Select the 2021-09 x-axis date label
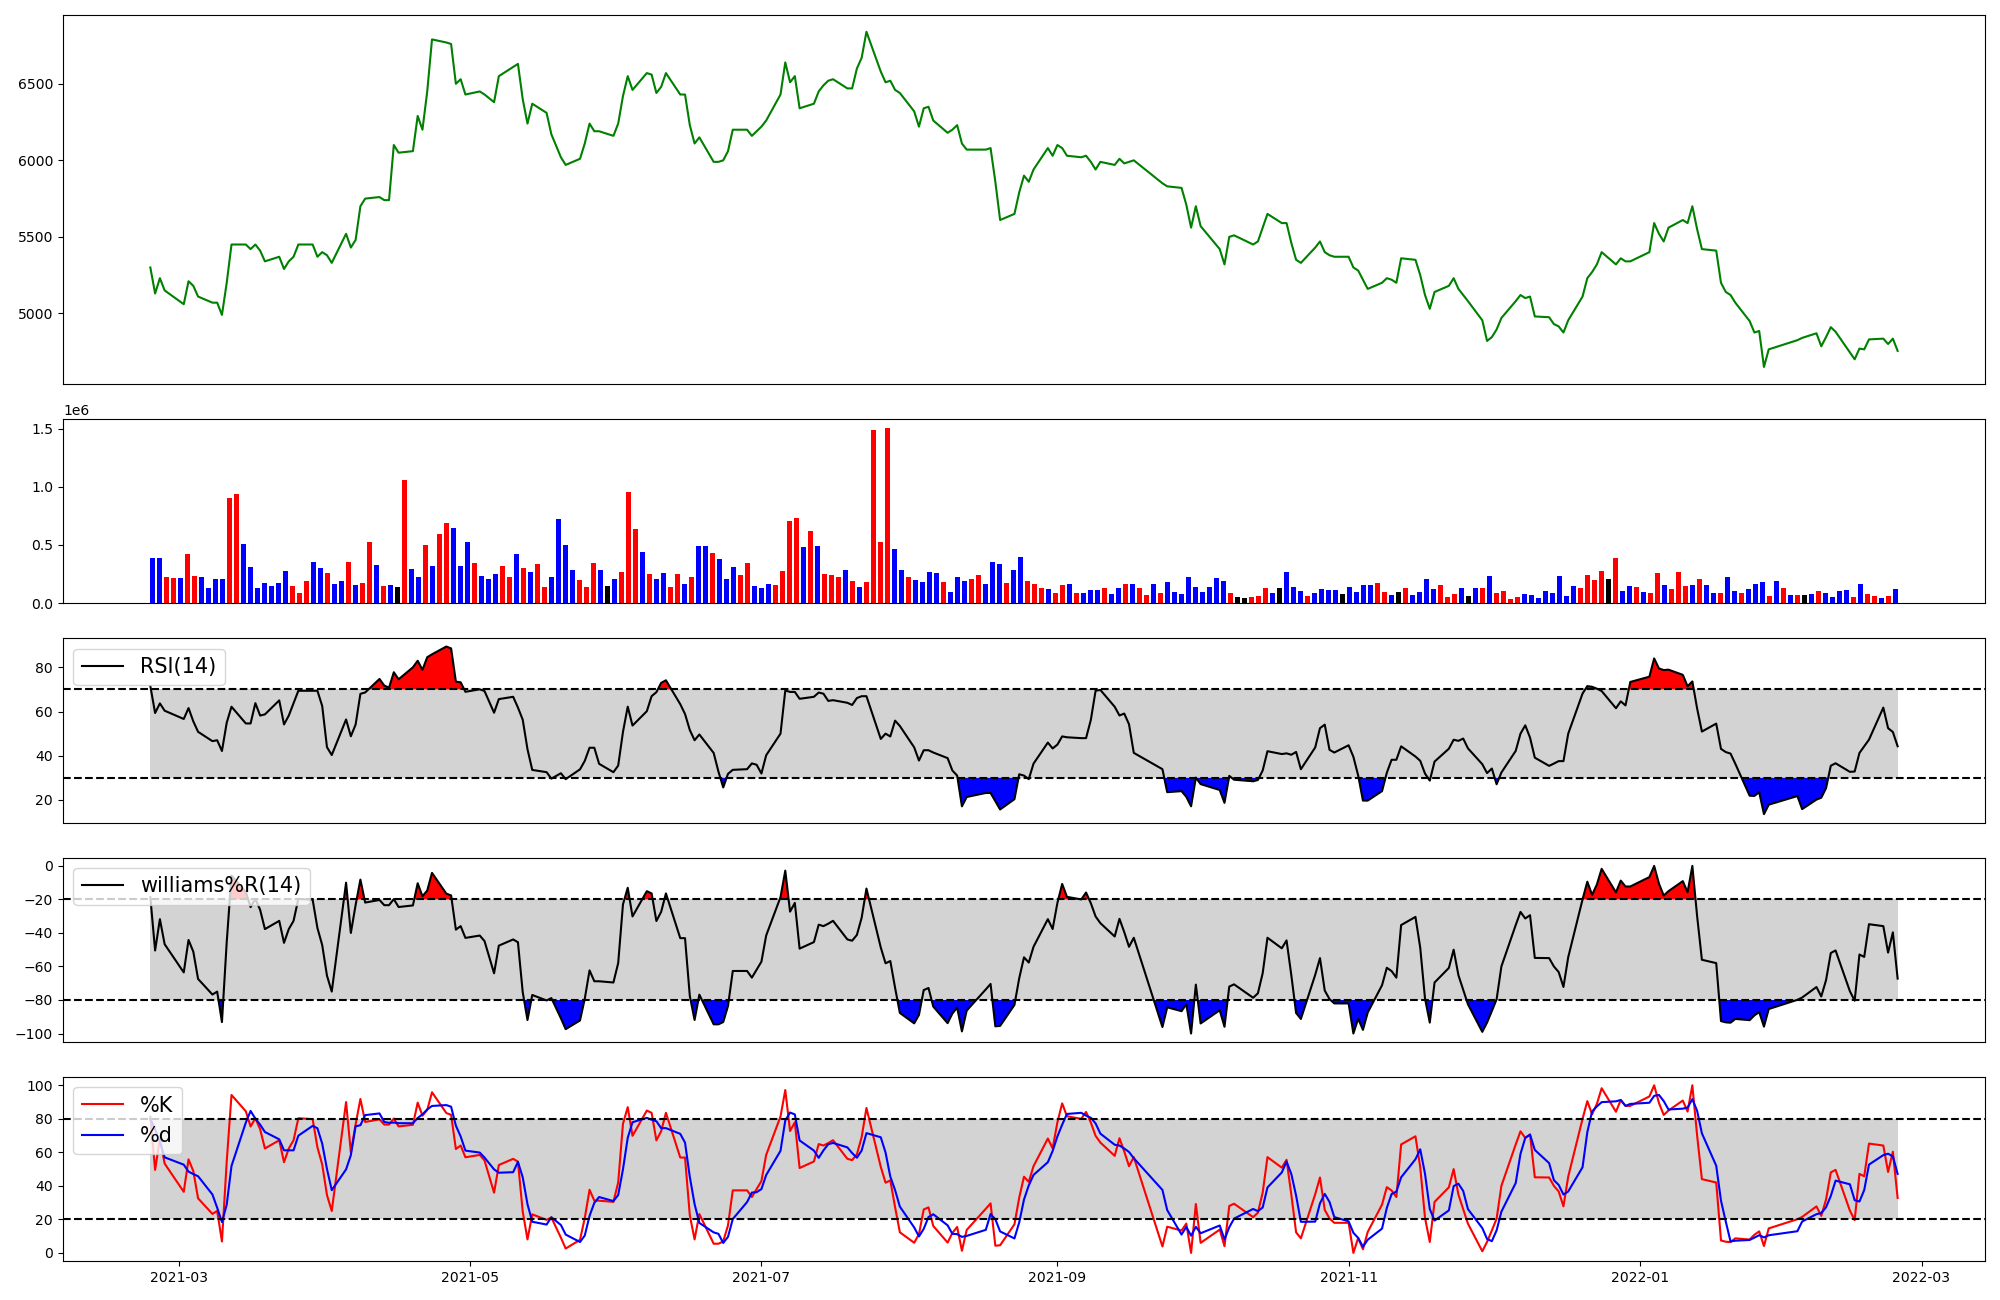This screenshot has width=2000, height=1300. (1057, 1276)
